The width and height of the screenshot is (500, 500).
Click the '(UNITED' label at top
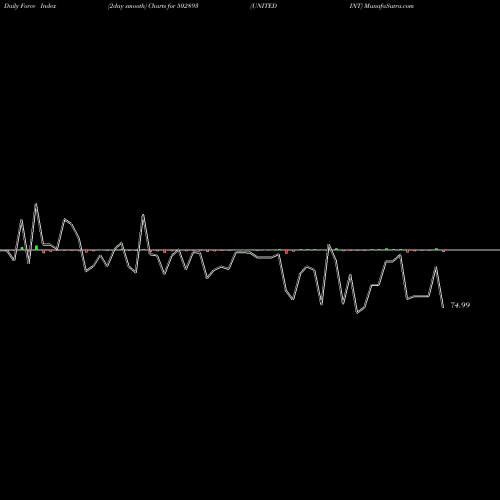pyautogui.click(x=263, y=6)
